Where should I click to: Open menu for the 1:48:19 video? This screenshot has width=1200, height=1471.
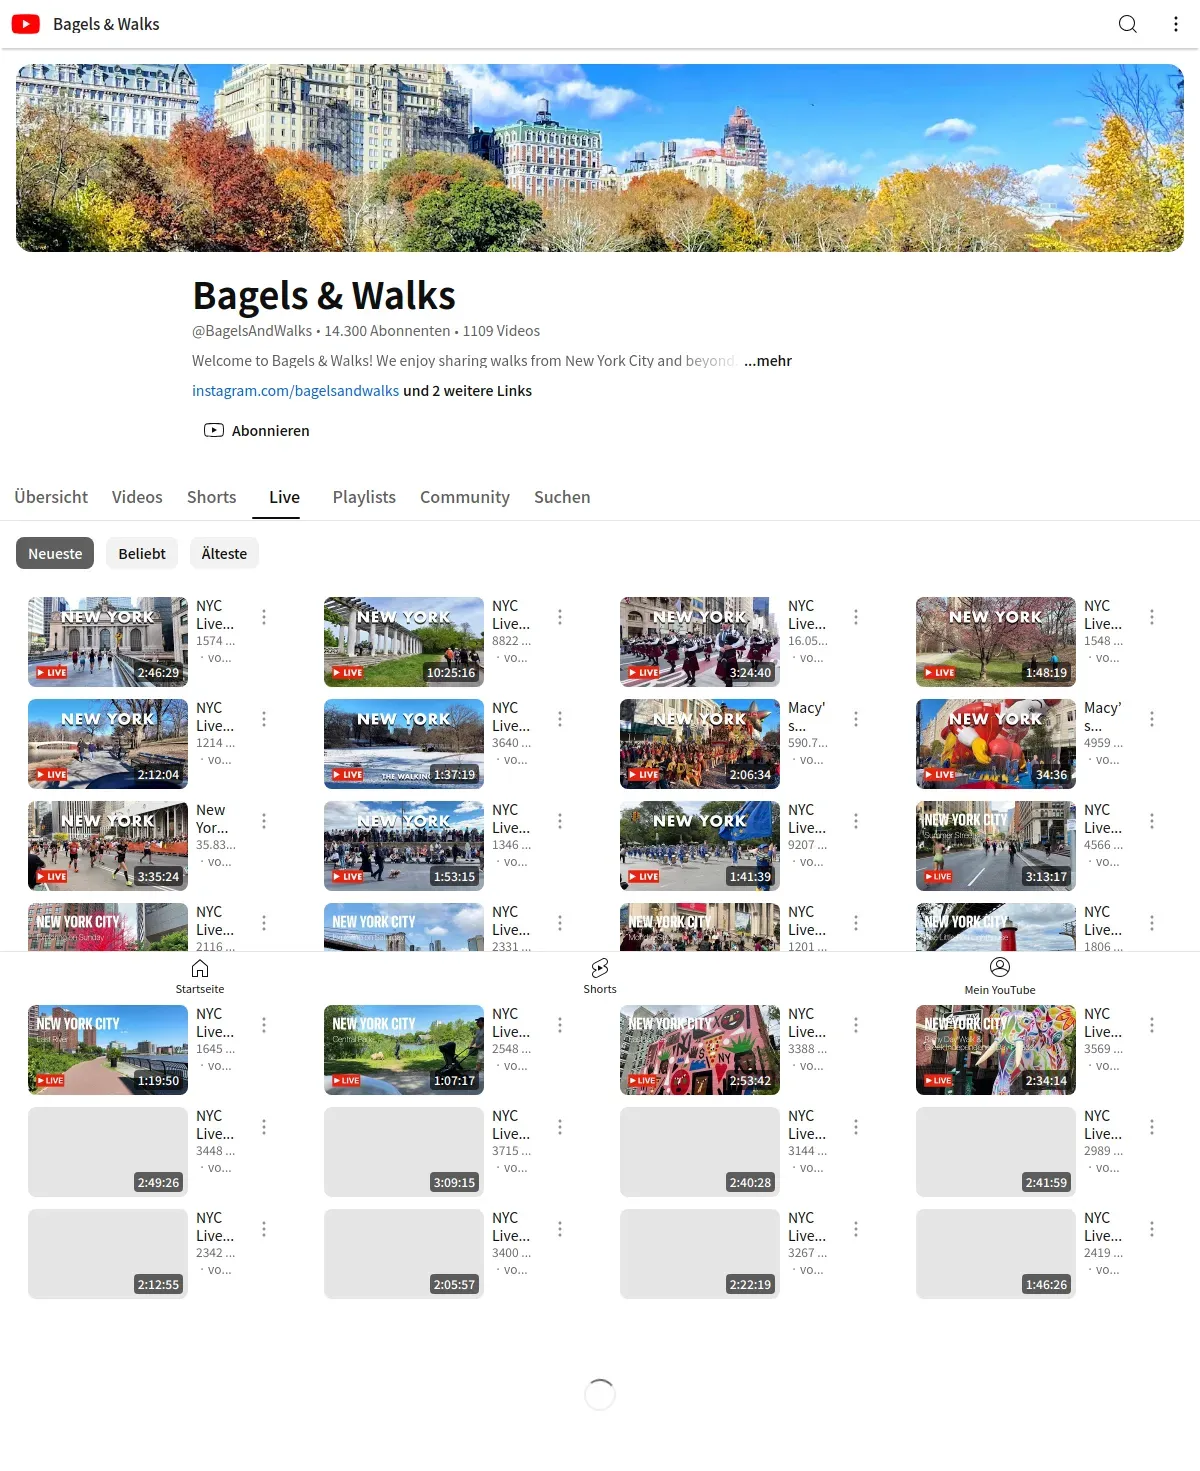click(1152, 617)
